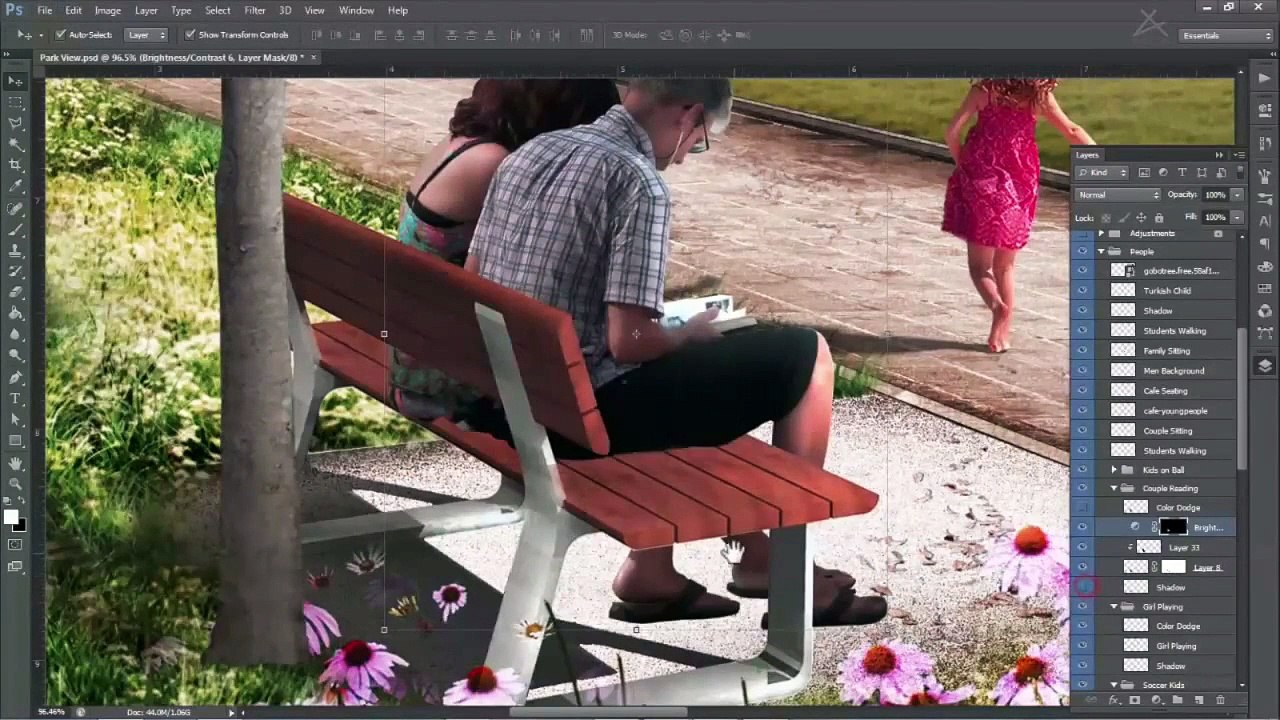Filter layers by type (T) icon
Screen dimensions: 1280x720
1182,173
